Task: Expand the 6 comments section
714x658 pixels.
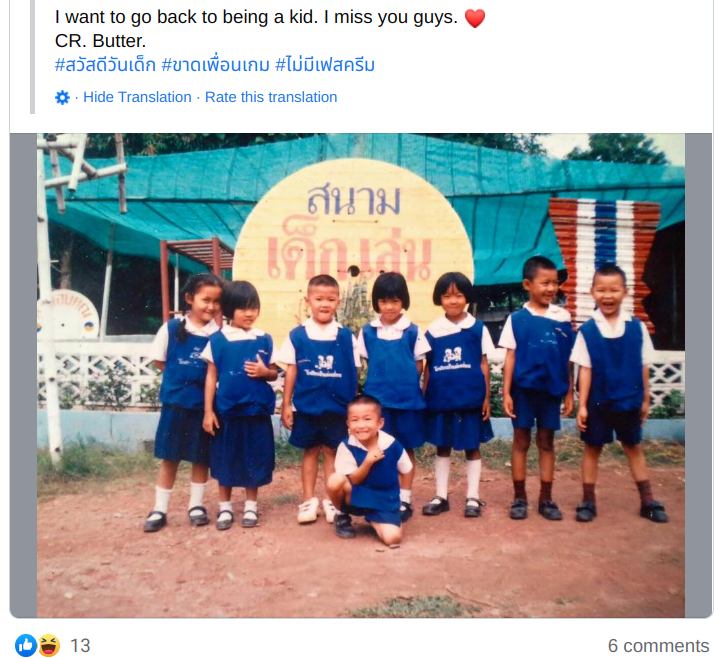Action: pos(658,646)
